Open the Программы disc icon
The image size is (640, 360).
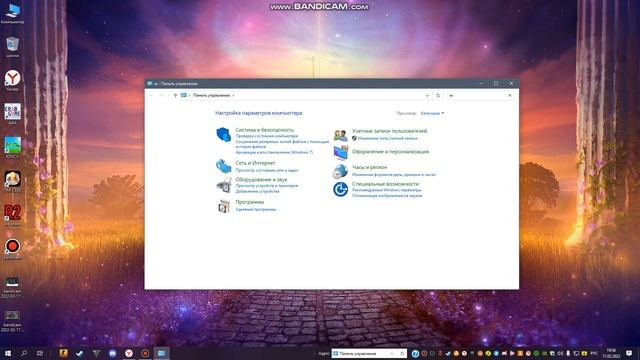pos(223,206)
